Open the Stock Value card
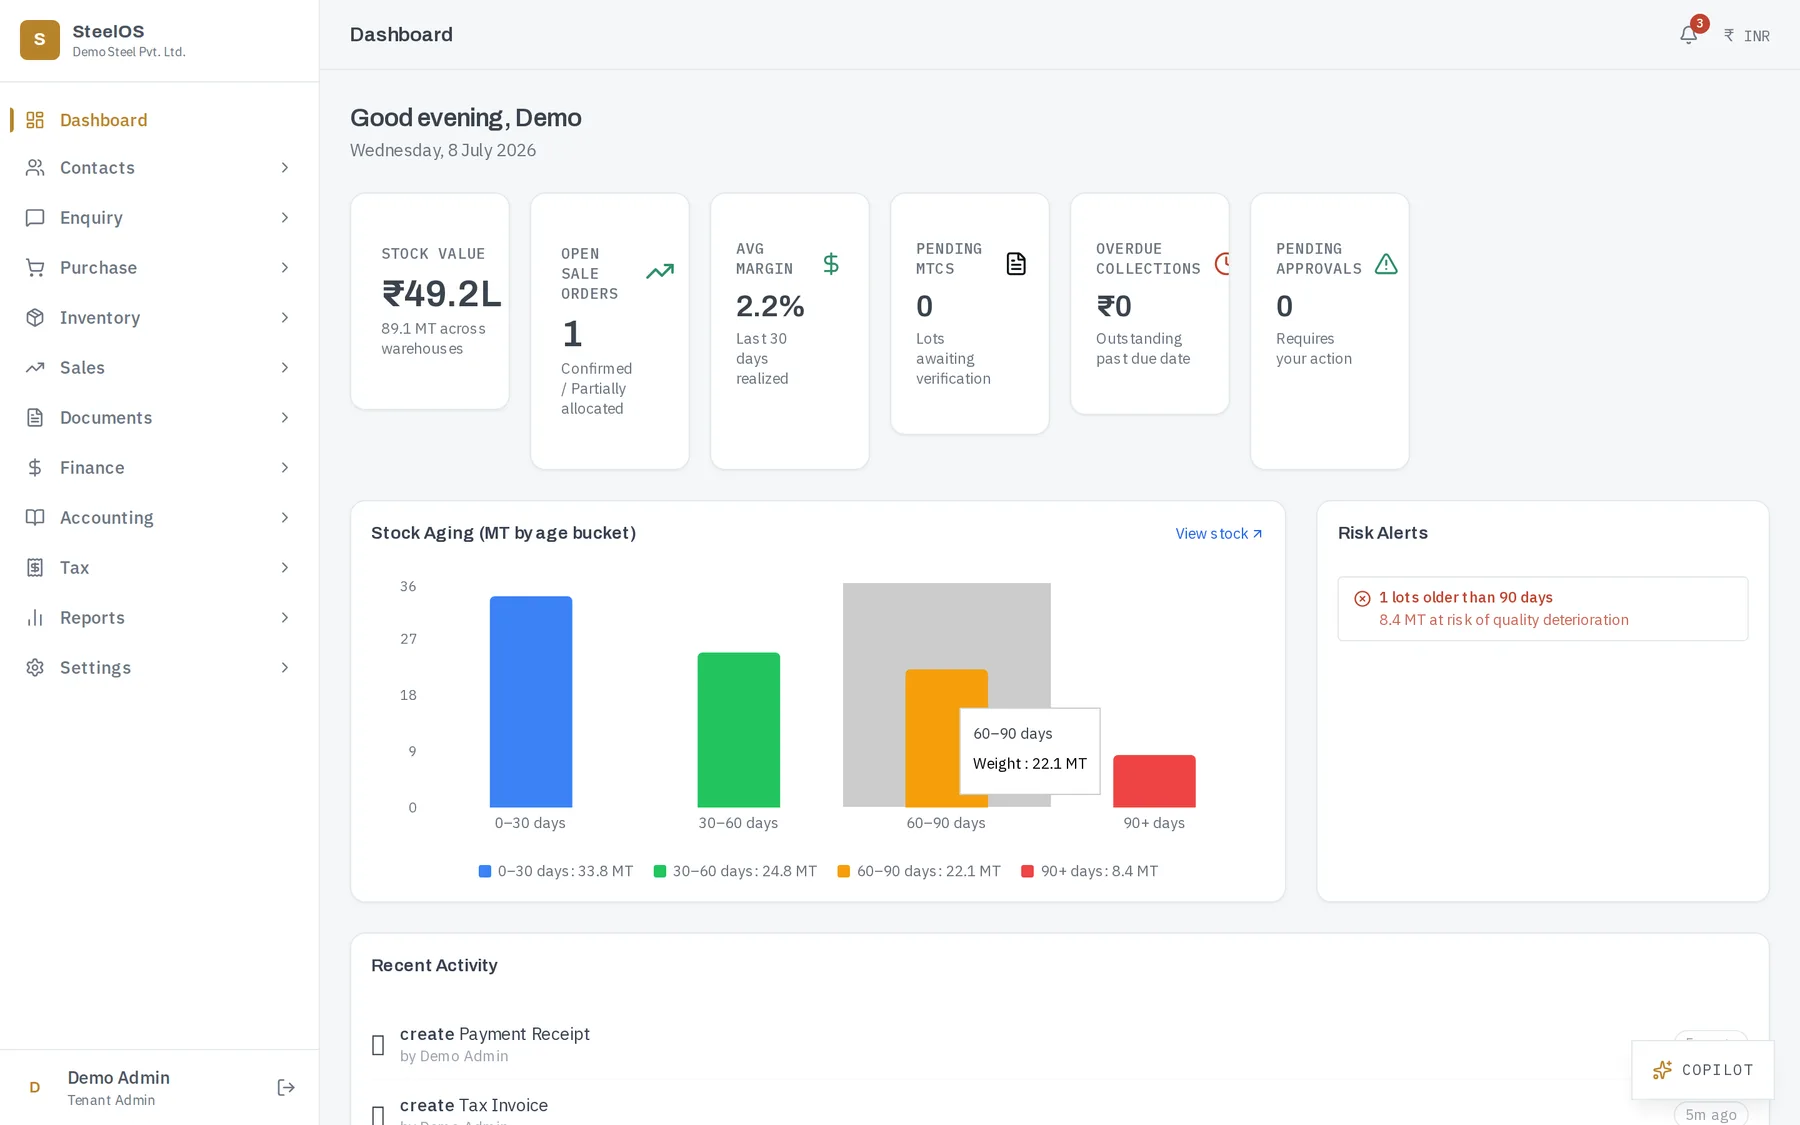1800x1125 pixels. tap(430, 301)
